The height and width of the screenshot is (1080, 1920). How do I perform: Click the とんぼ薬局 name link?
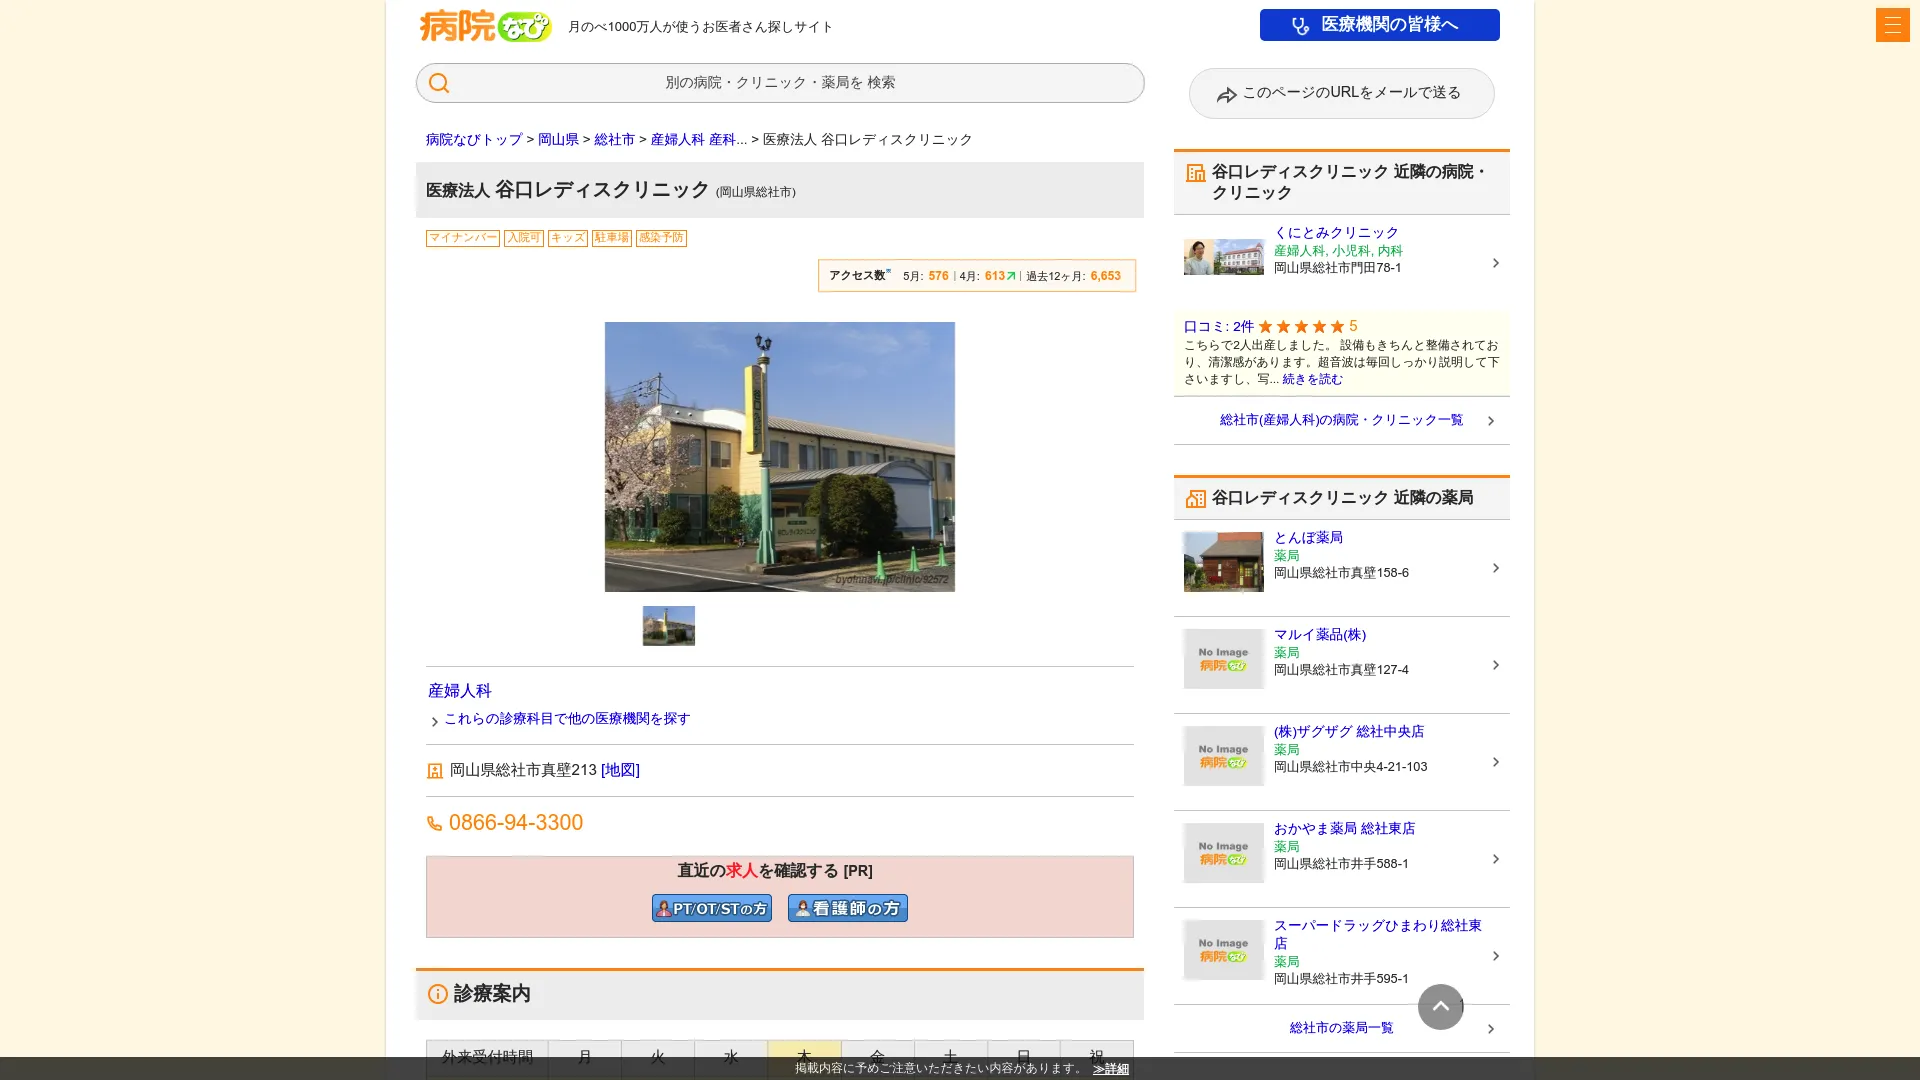point(1308,538)
